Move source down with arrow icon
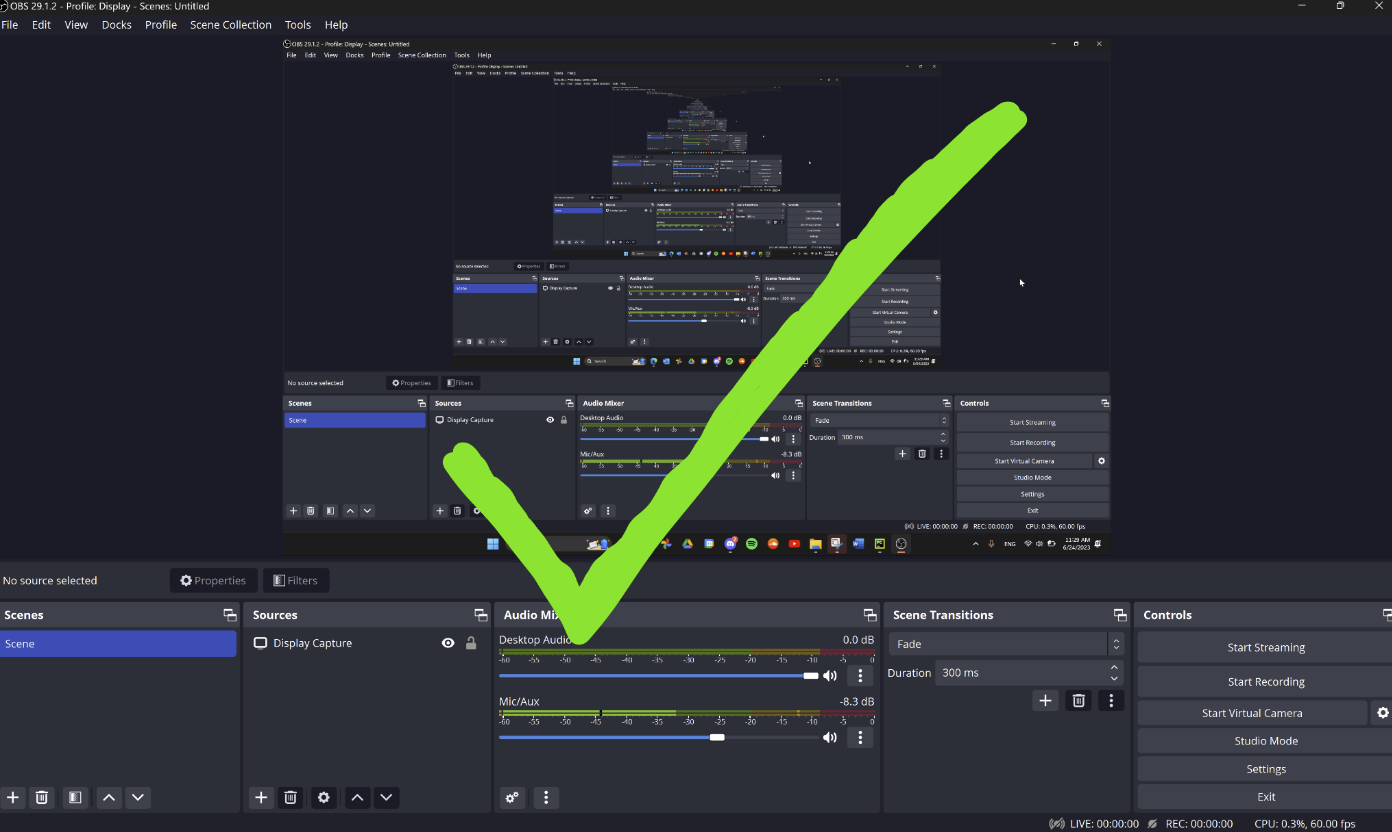 point(386,797)
